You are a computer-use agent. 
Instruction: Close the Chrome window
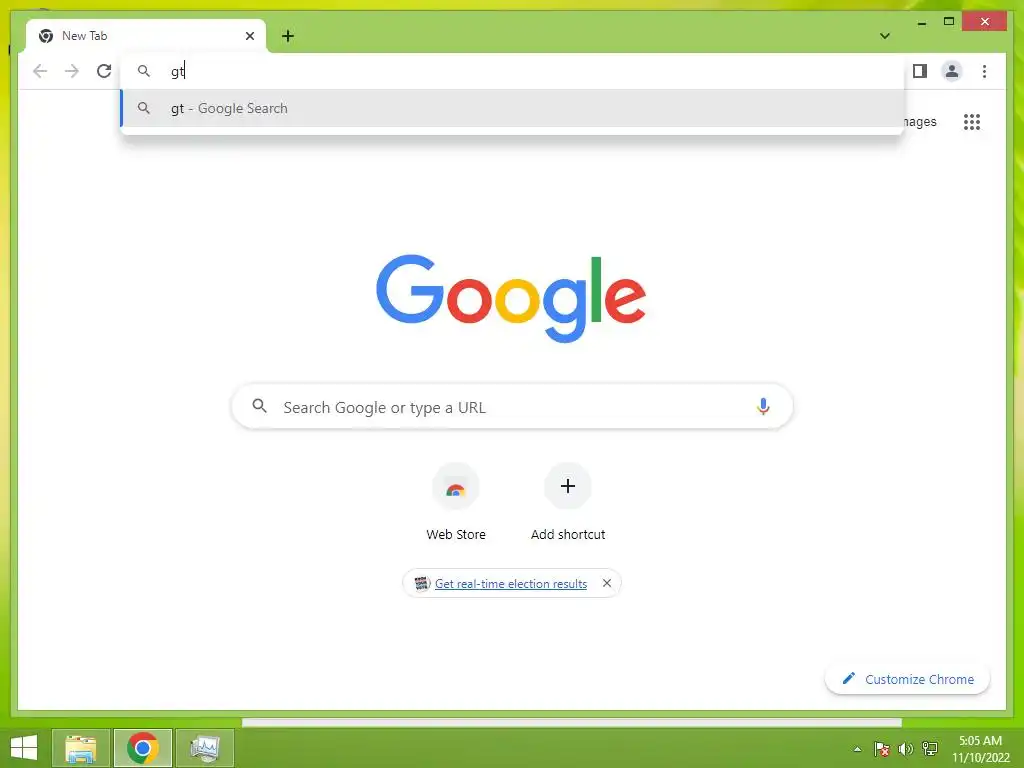(985, 22)
